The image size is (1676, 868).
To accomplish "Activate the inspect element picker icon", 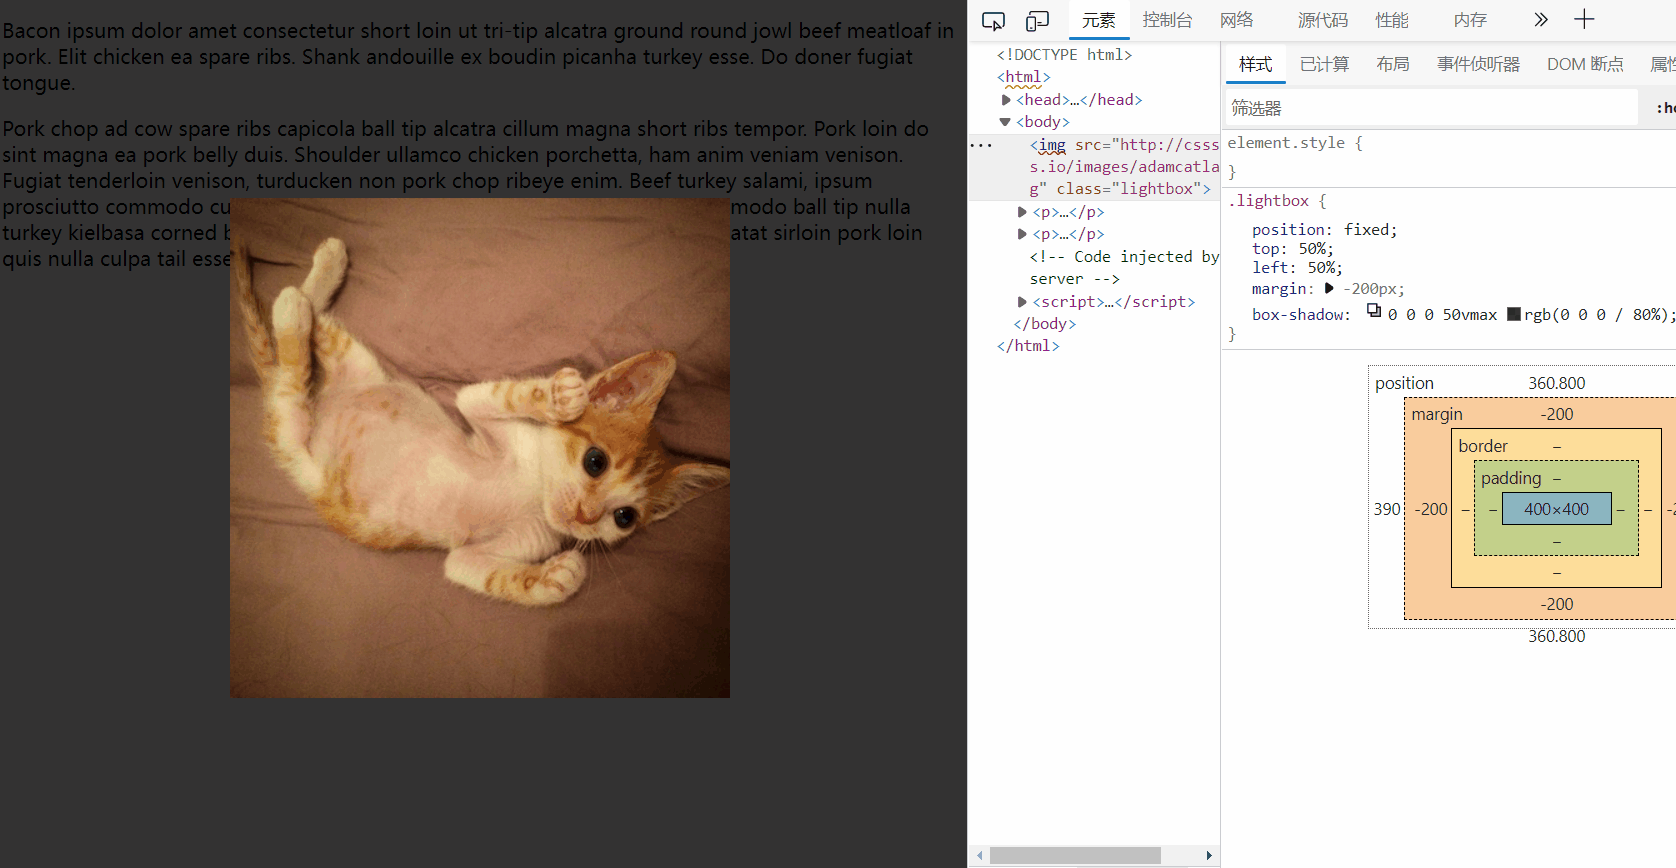I will (993, 21).
